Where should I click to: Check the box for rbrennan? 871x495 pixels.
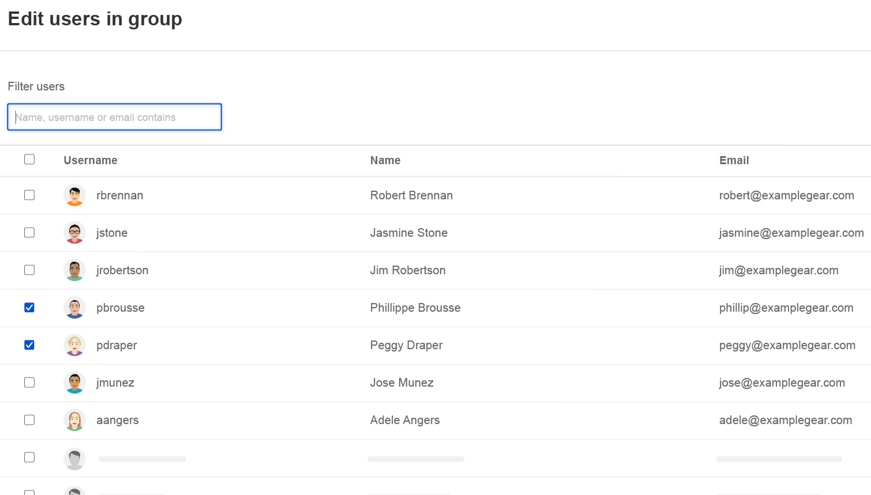tap(29, 195)
